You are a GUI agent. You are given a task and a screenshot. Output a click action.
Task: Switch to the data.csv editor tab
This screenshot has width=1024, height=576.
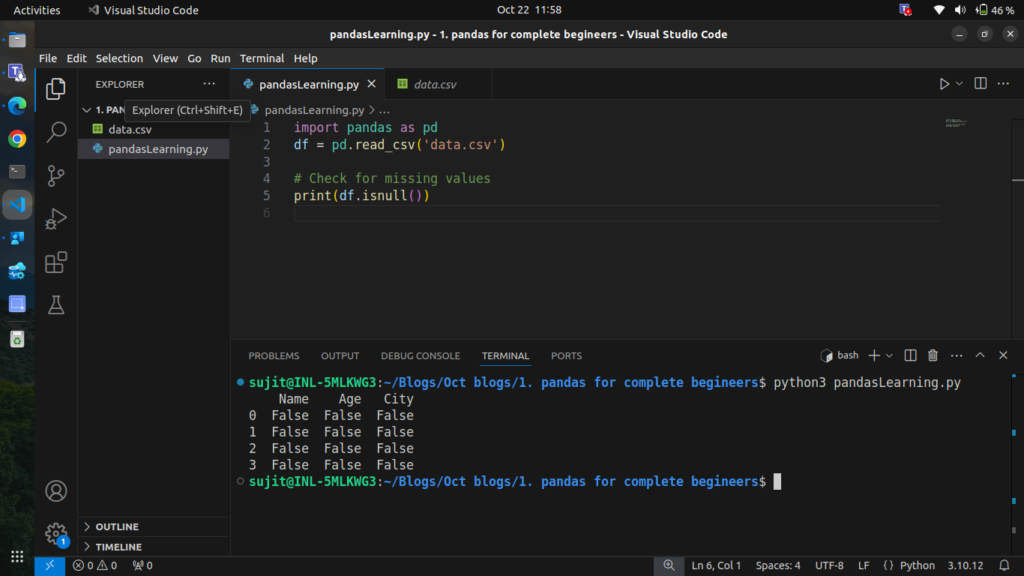434,84
